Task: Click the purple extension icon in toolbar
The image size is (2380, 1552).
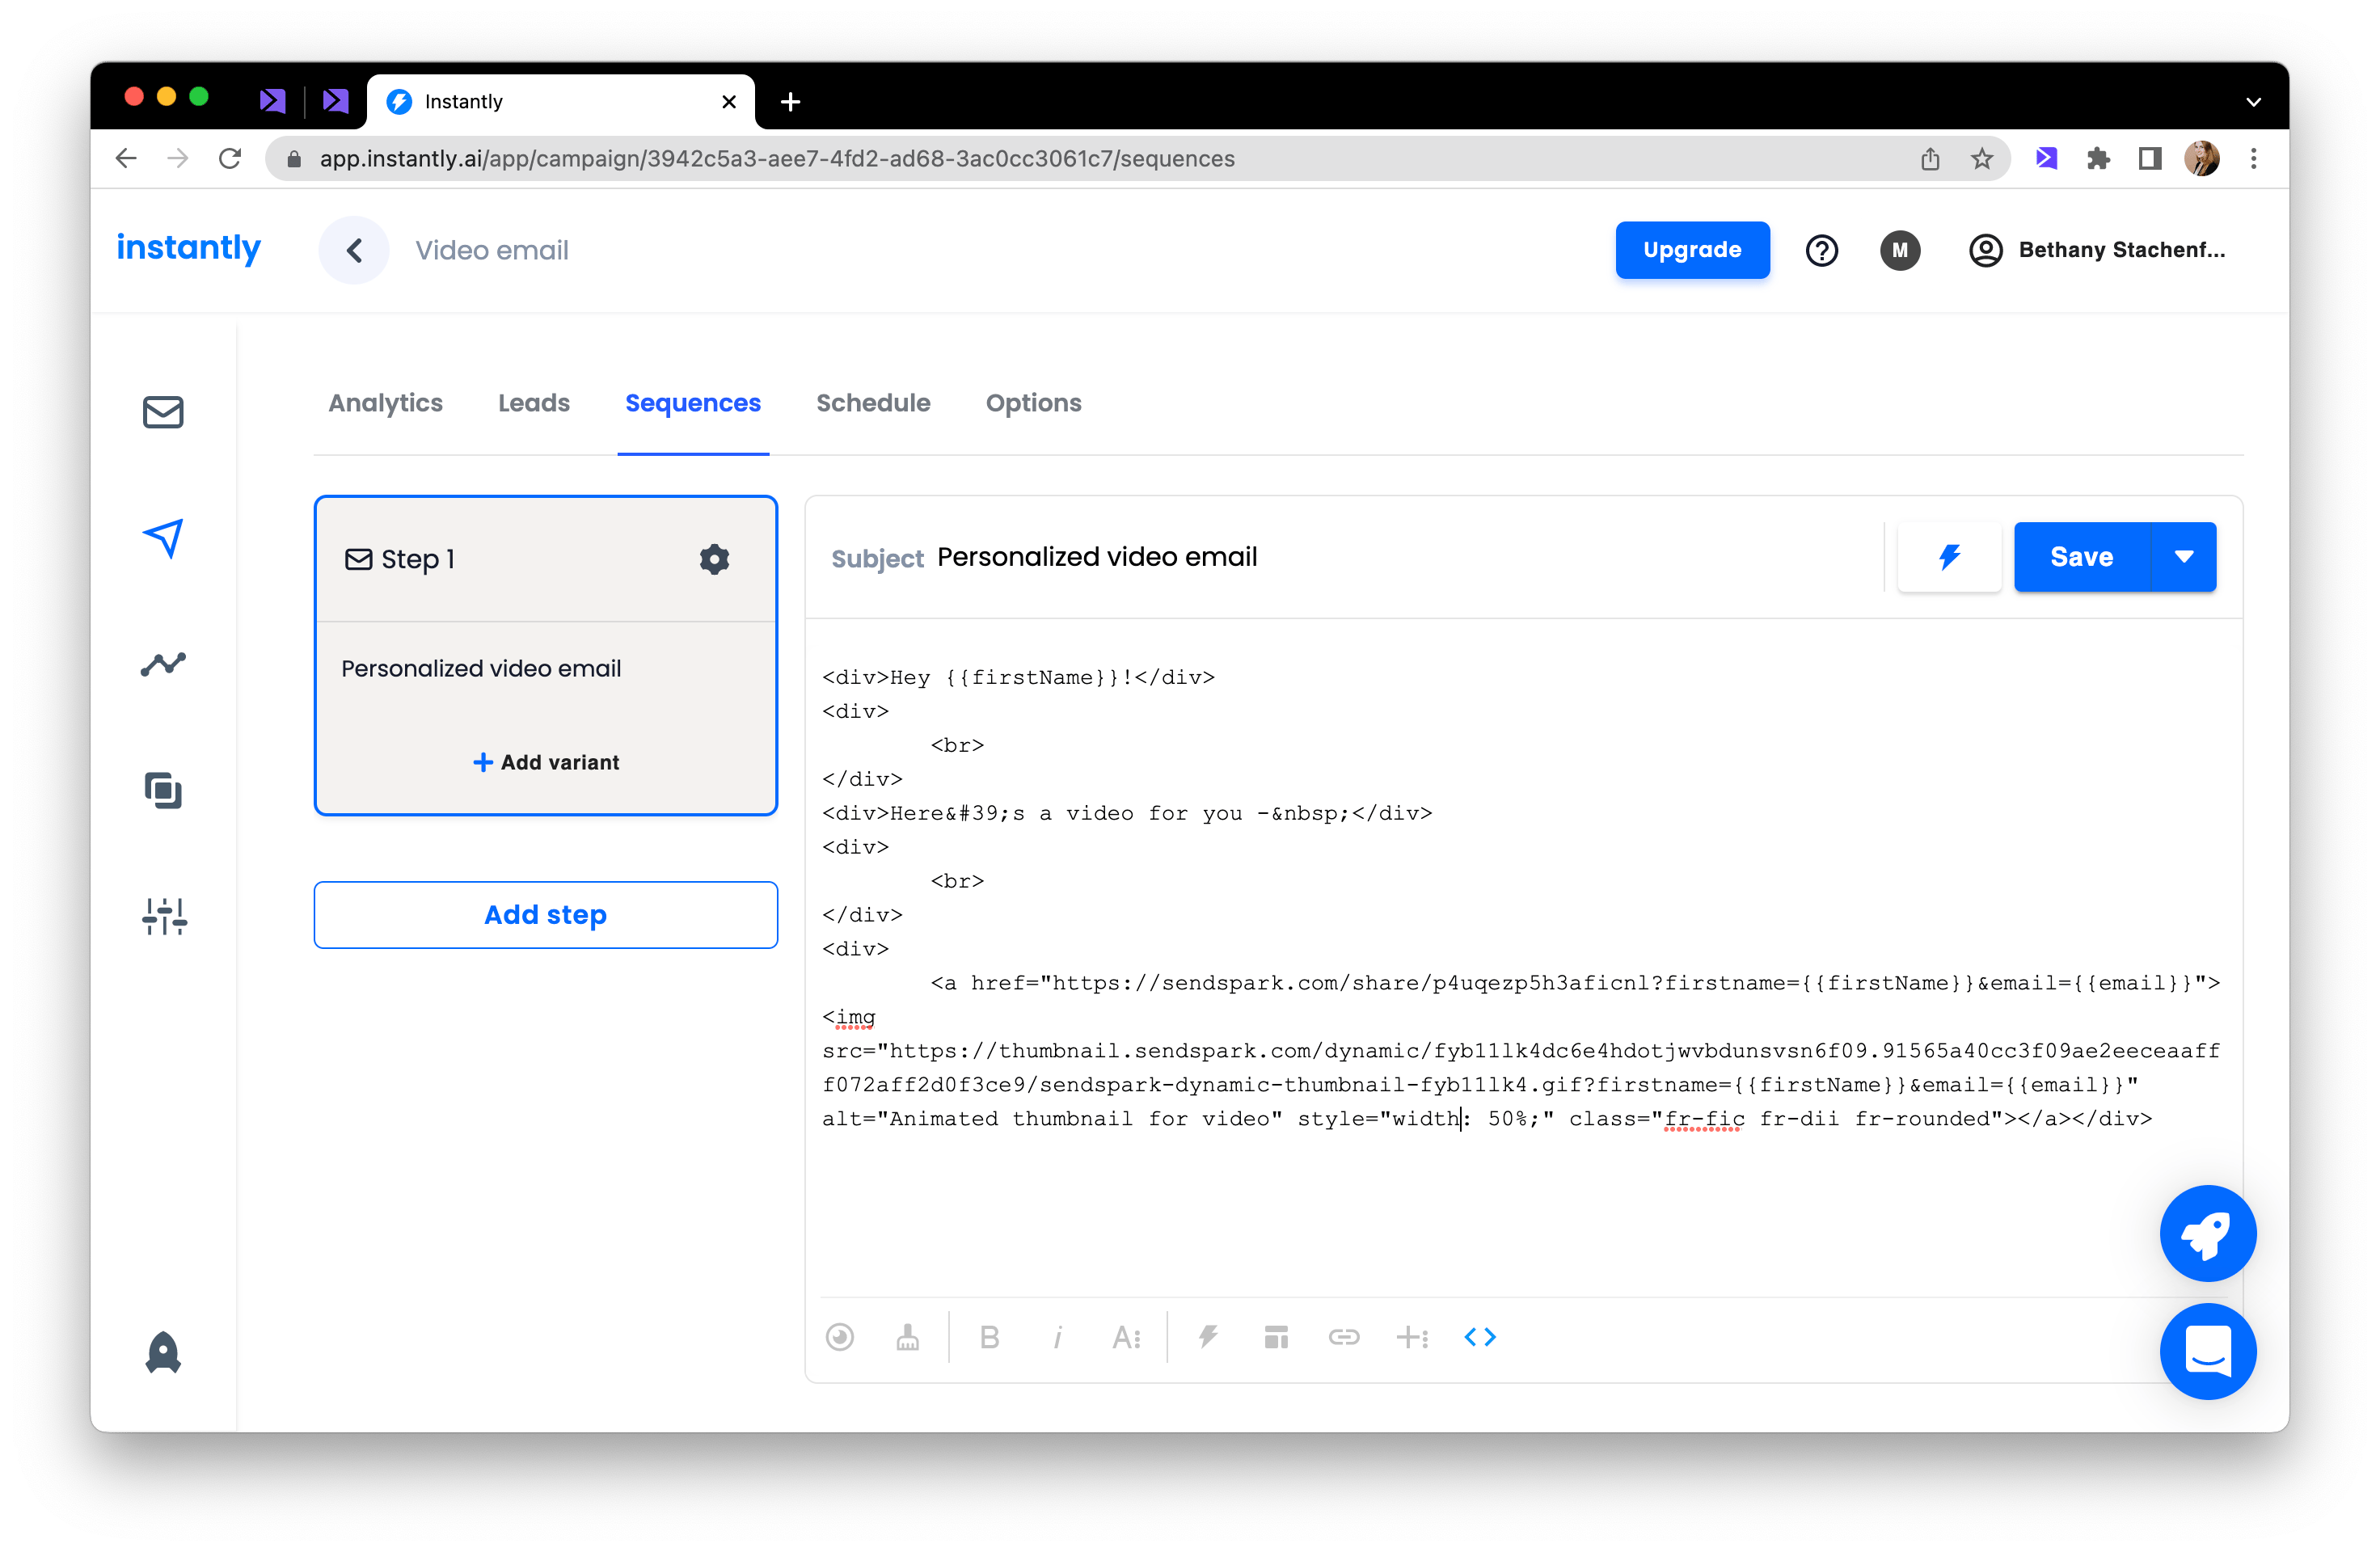Action: click(2046, 158)
